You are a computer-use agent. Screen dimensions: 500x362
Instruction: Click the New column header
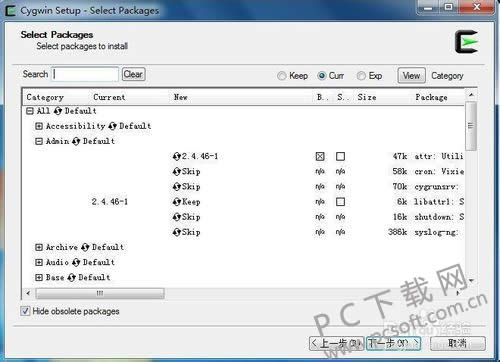pos(180,97)
